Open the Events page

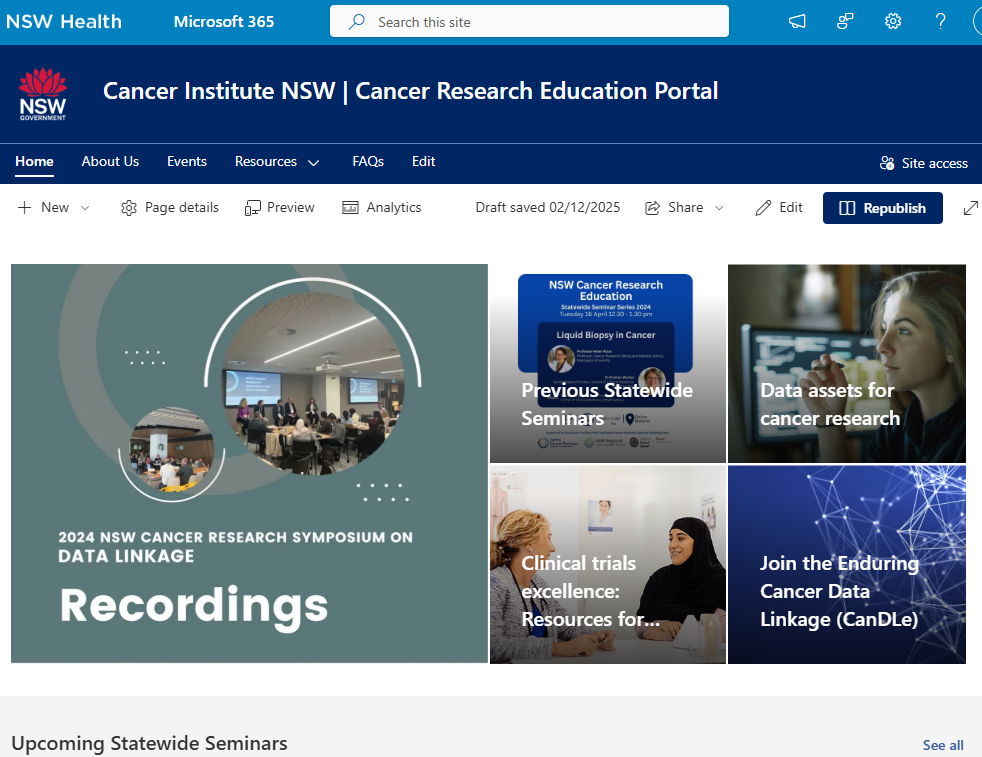pos(187,162)
